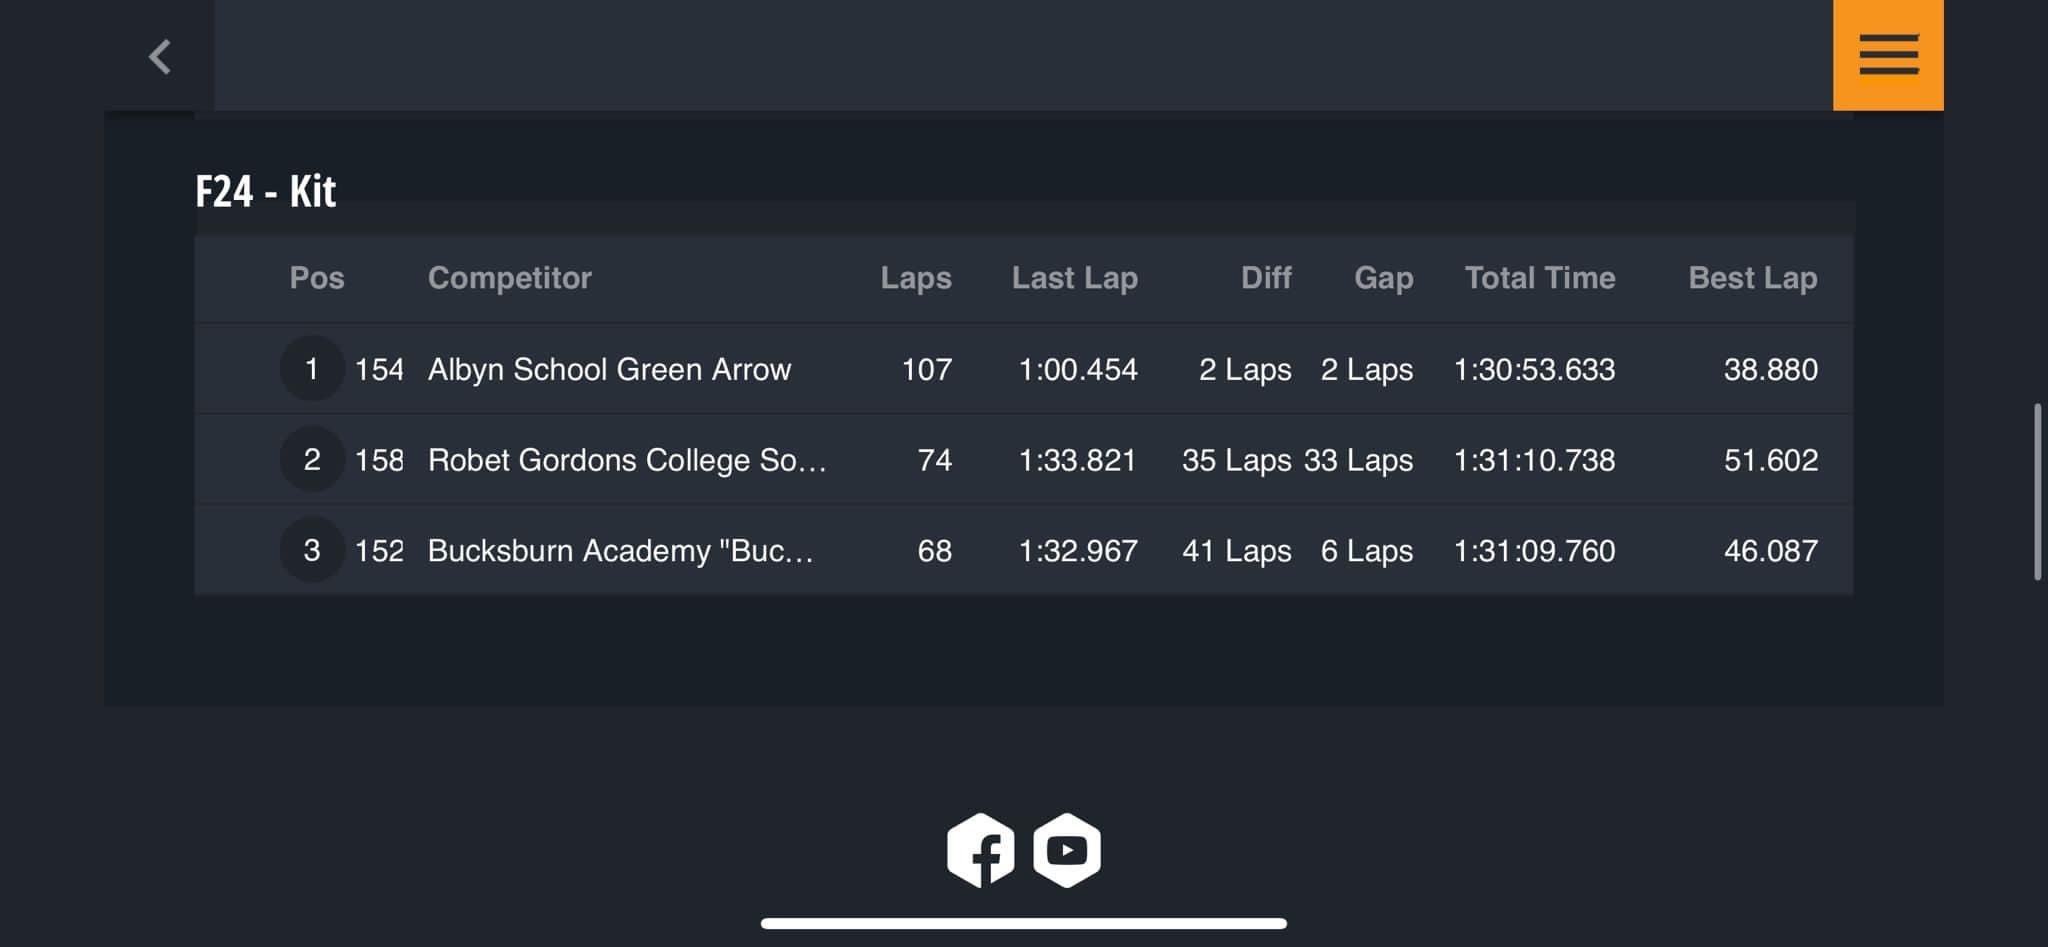Sort by Last Lap column header
Screen dimensions: 2048x947
(x=1074, y=278)
